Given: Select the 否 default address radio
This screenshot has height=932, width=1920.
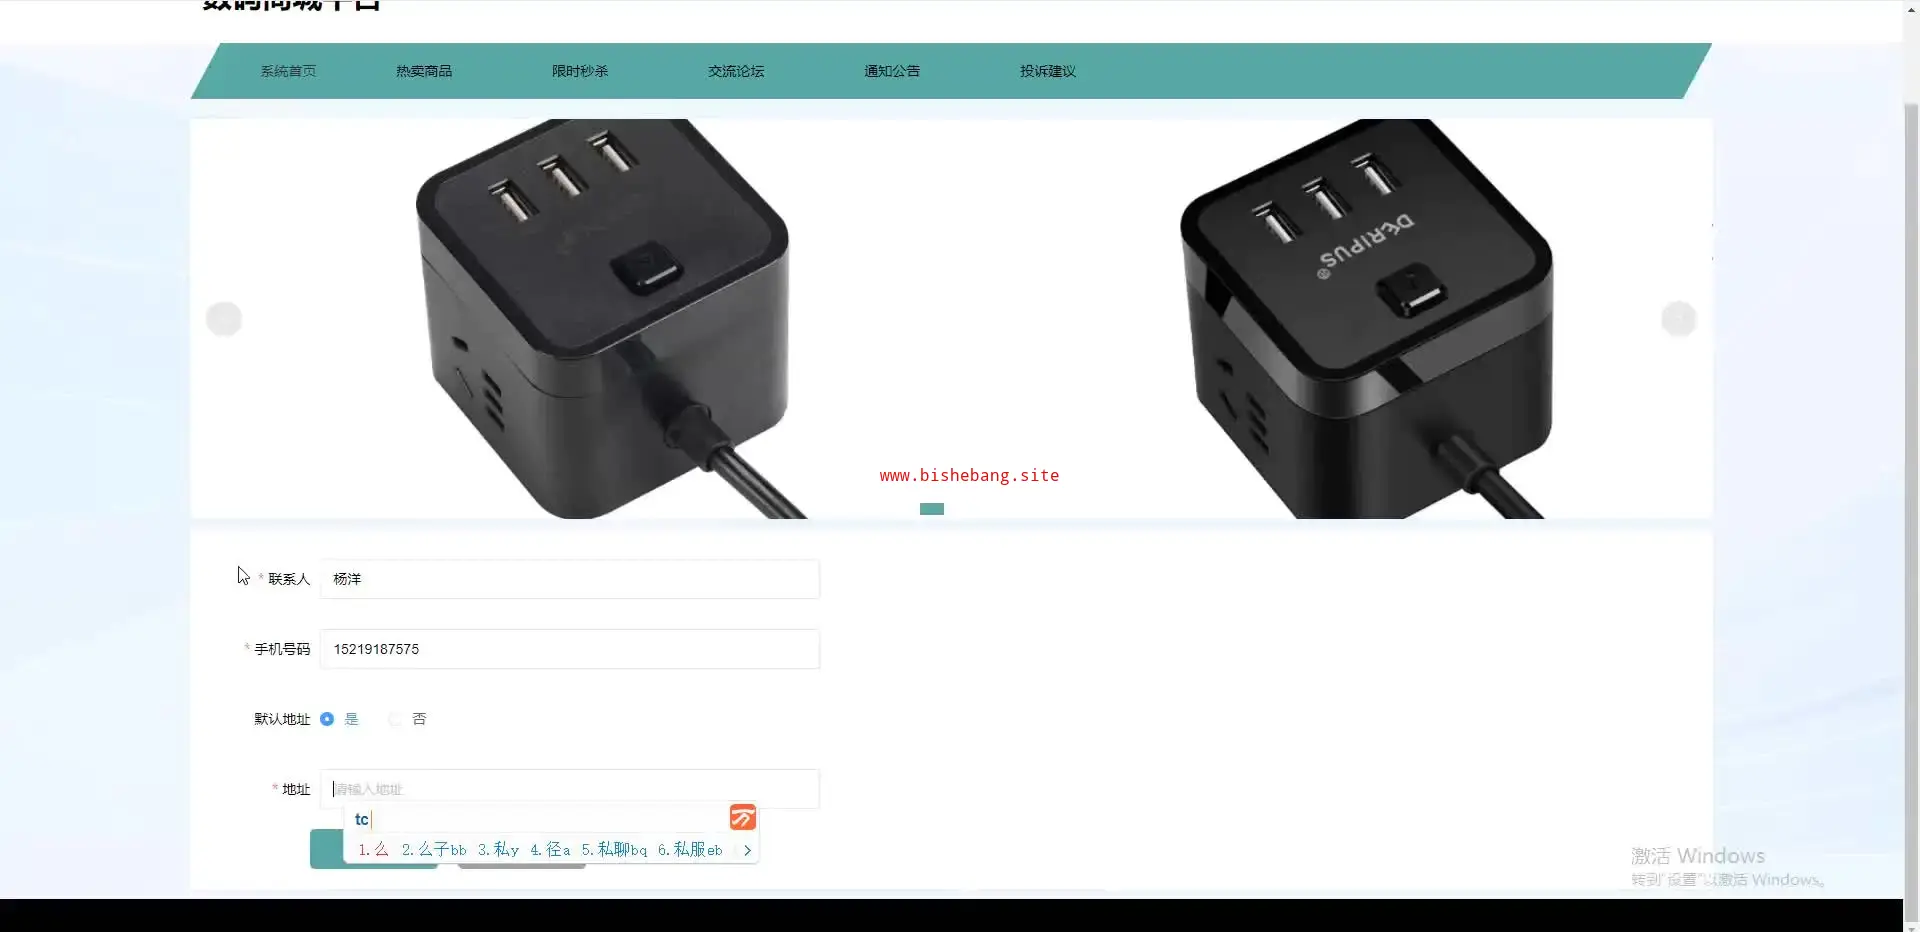Looking at the screenshot, I should 395,719.
